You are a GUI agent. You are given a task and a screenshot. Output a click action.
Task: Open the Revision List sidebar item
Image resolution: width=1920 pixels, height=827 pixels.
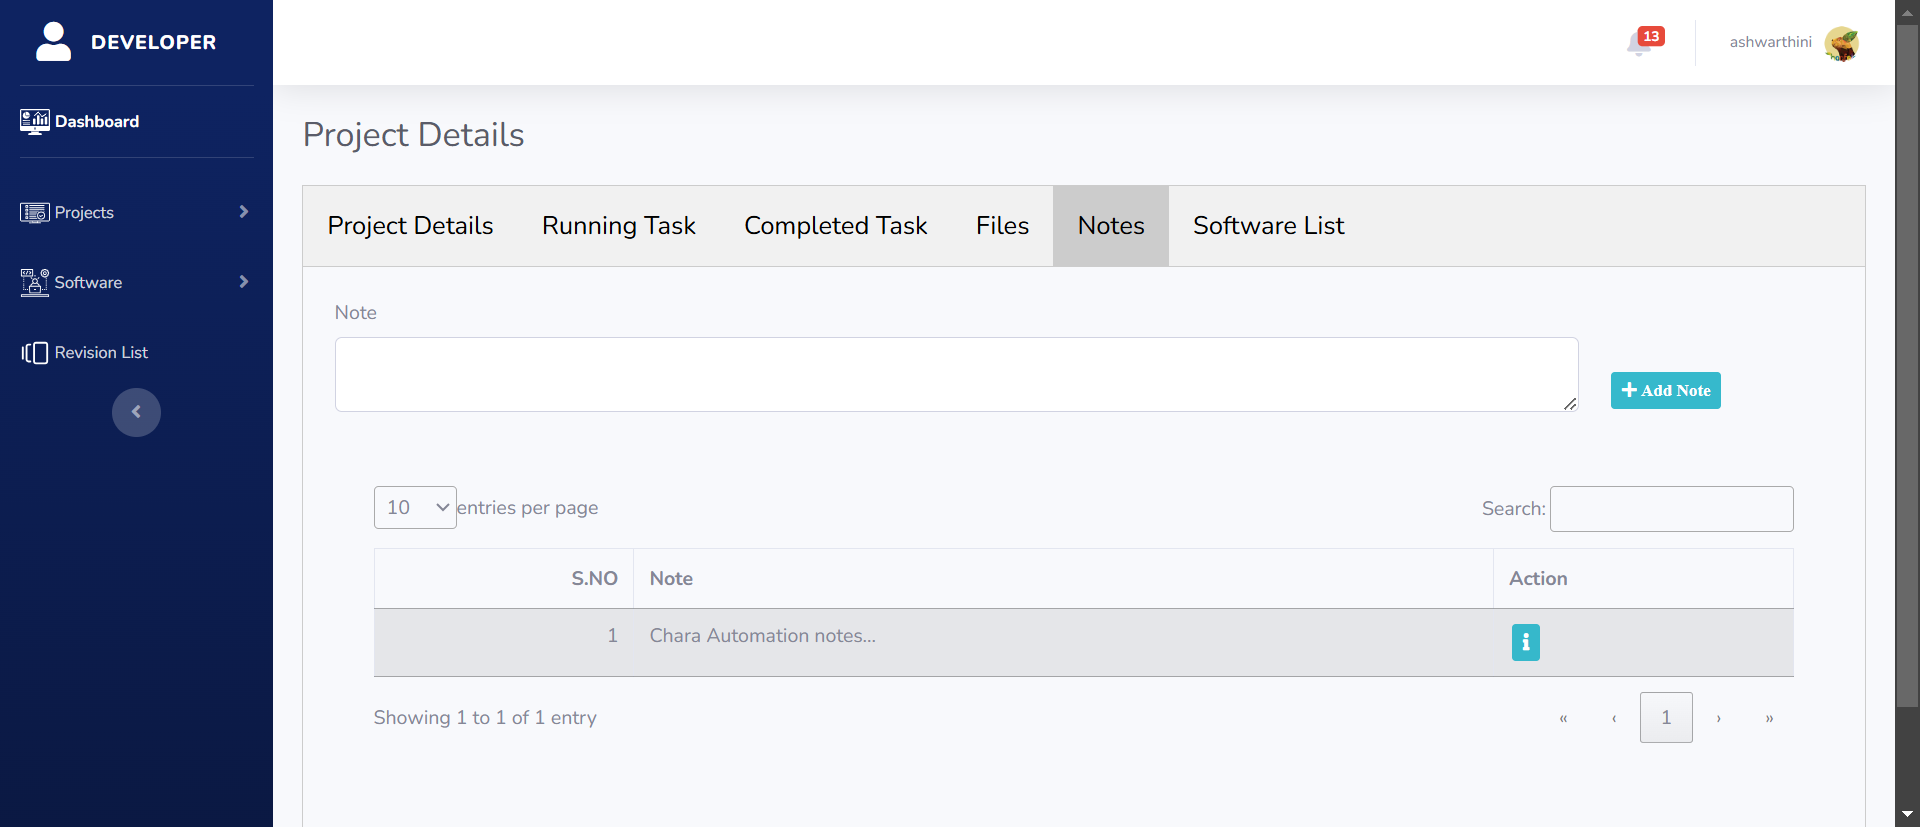pyautogui.click(x=101, y=352)
